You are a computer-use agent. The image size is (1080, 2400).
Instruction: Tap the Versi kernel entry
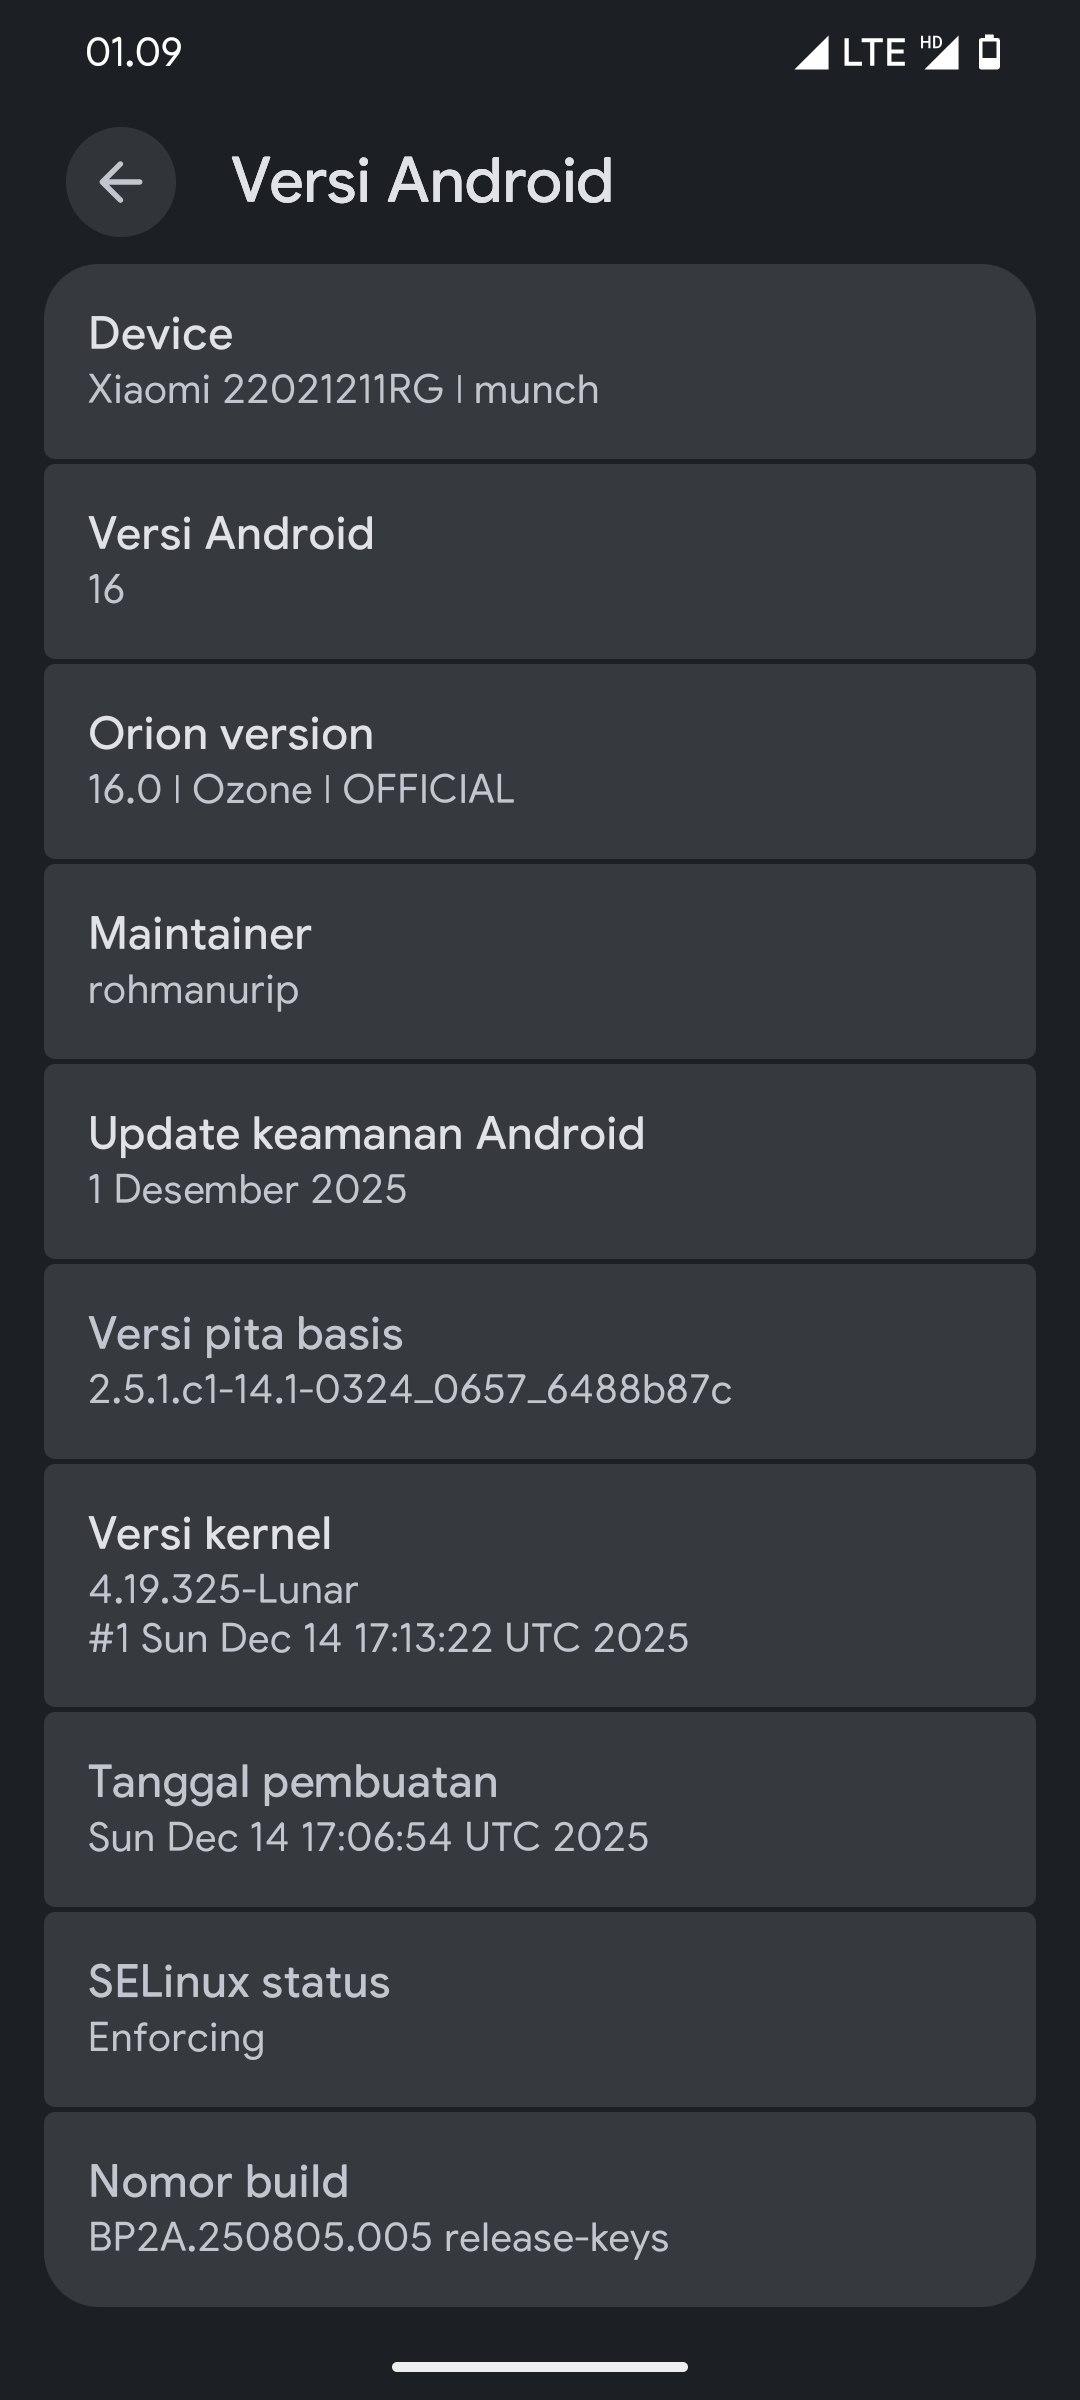point(540,1585)
